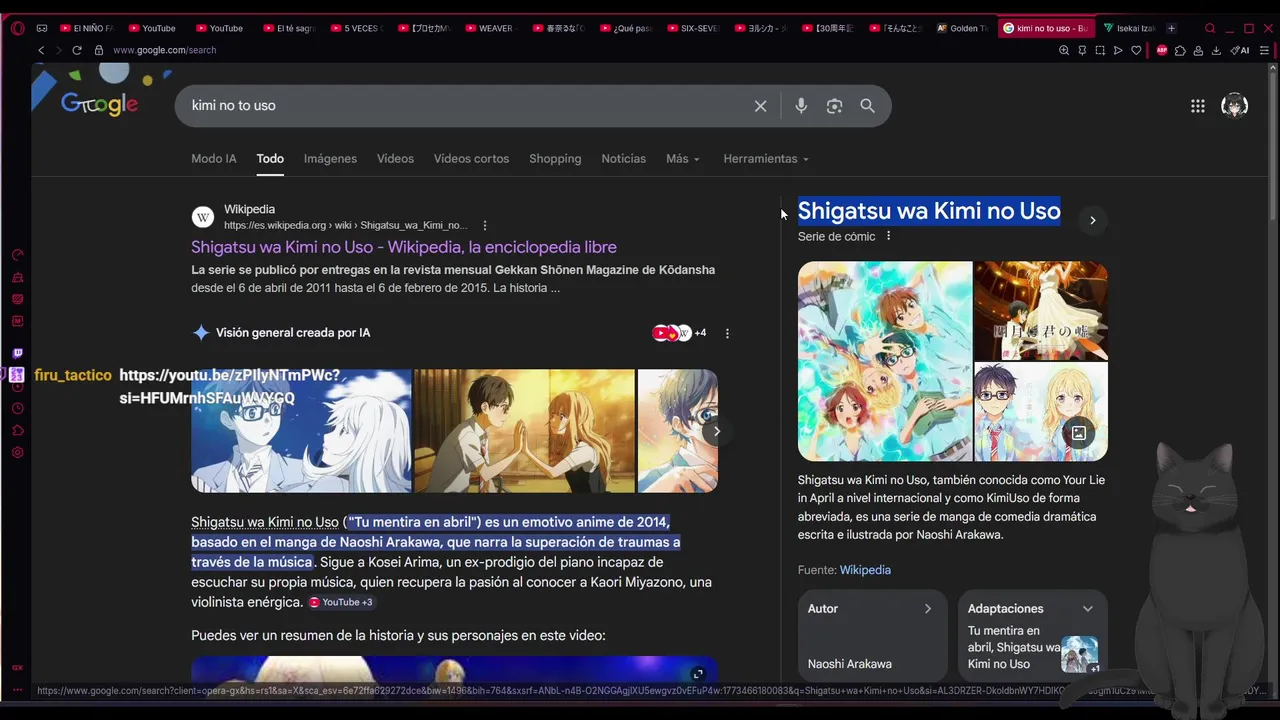
Task: Open the Videos cortos tab
Action: coord(471,159)
